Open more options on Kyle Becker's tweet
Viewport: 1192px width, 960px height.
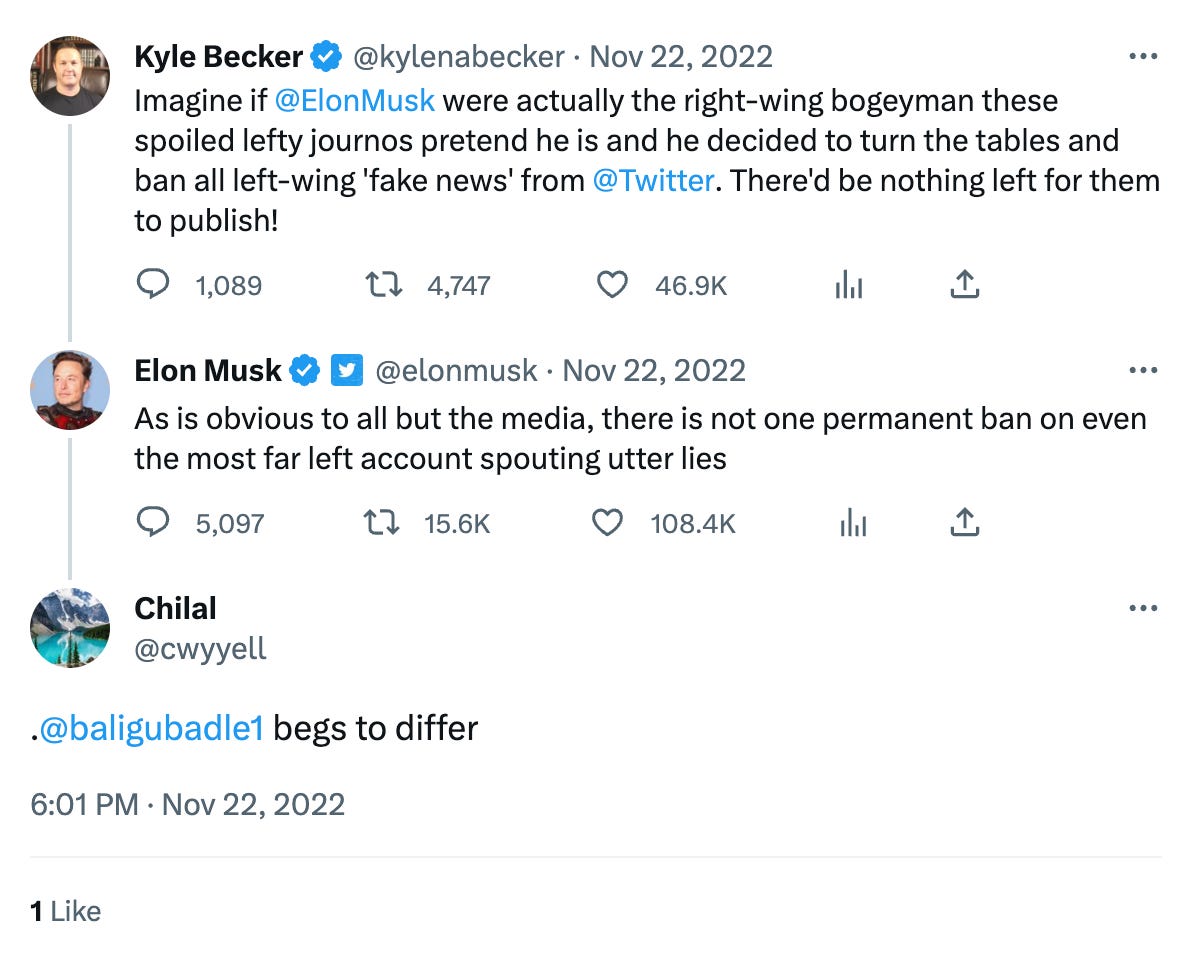[1141, 56]
